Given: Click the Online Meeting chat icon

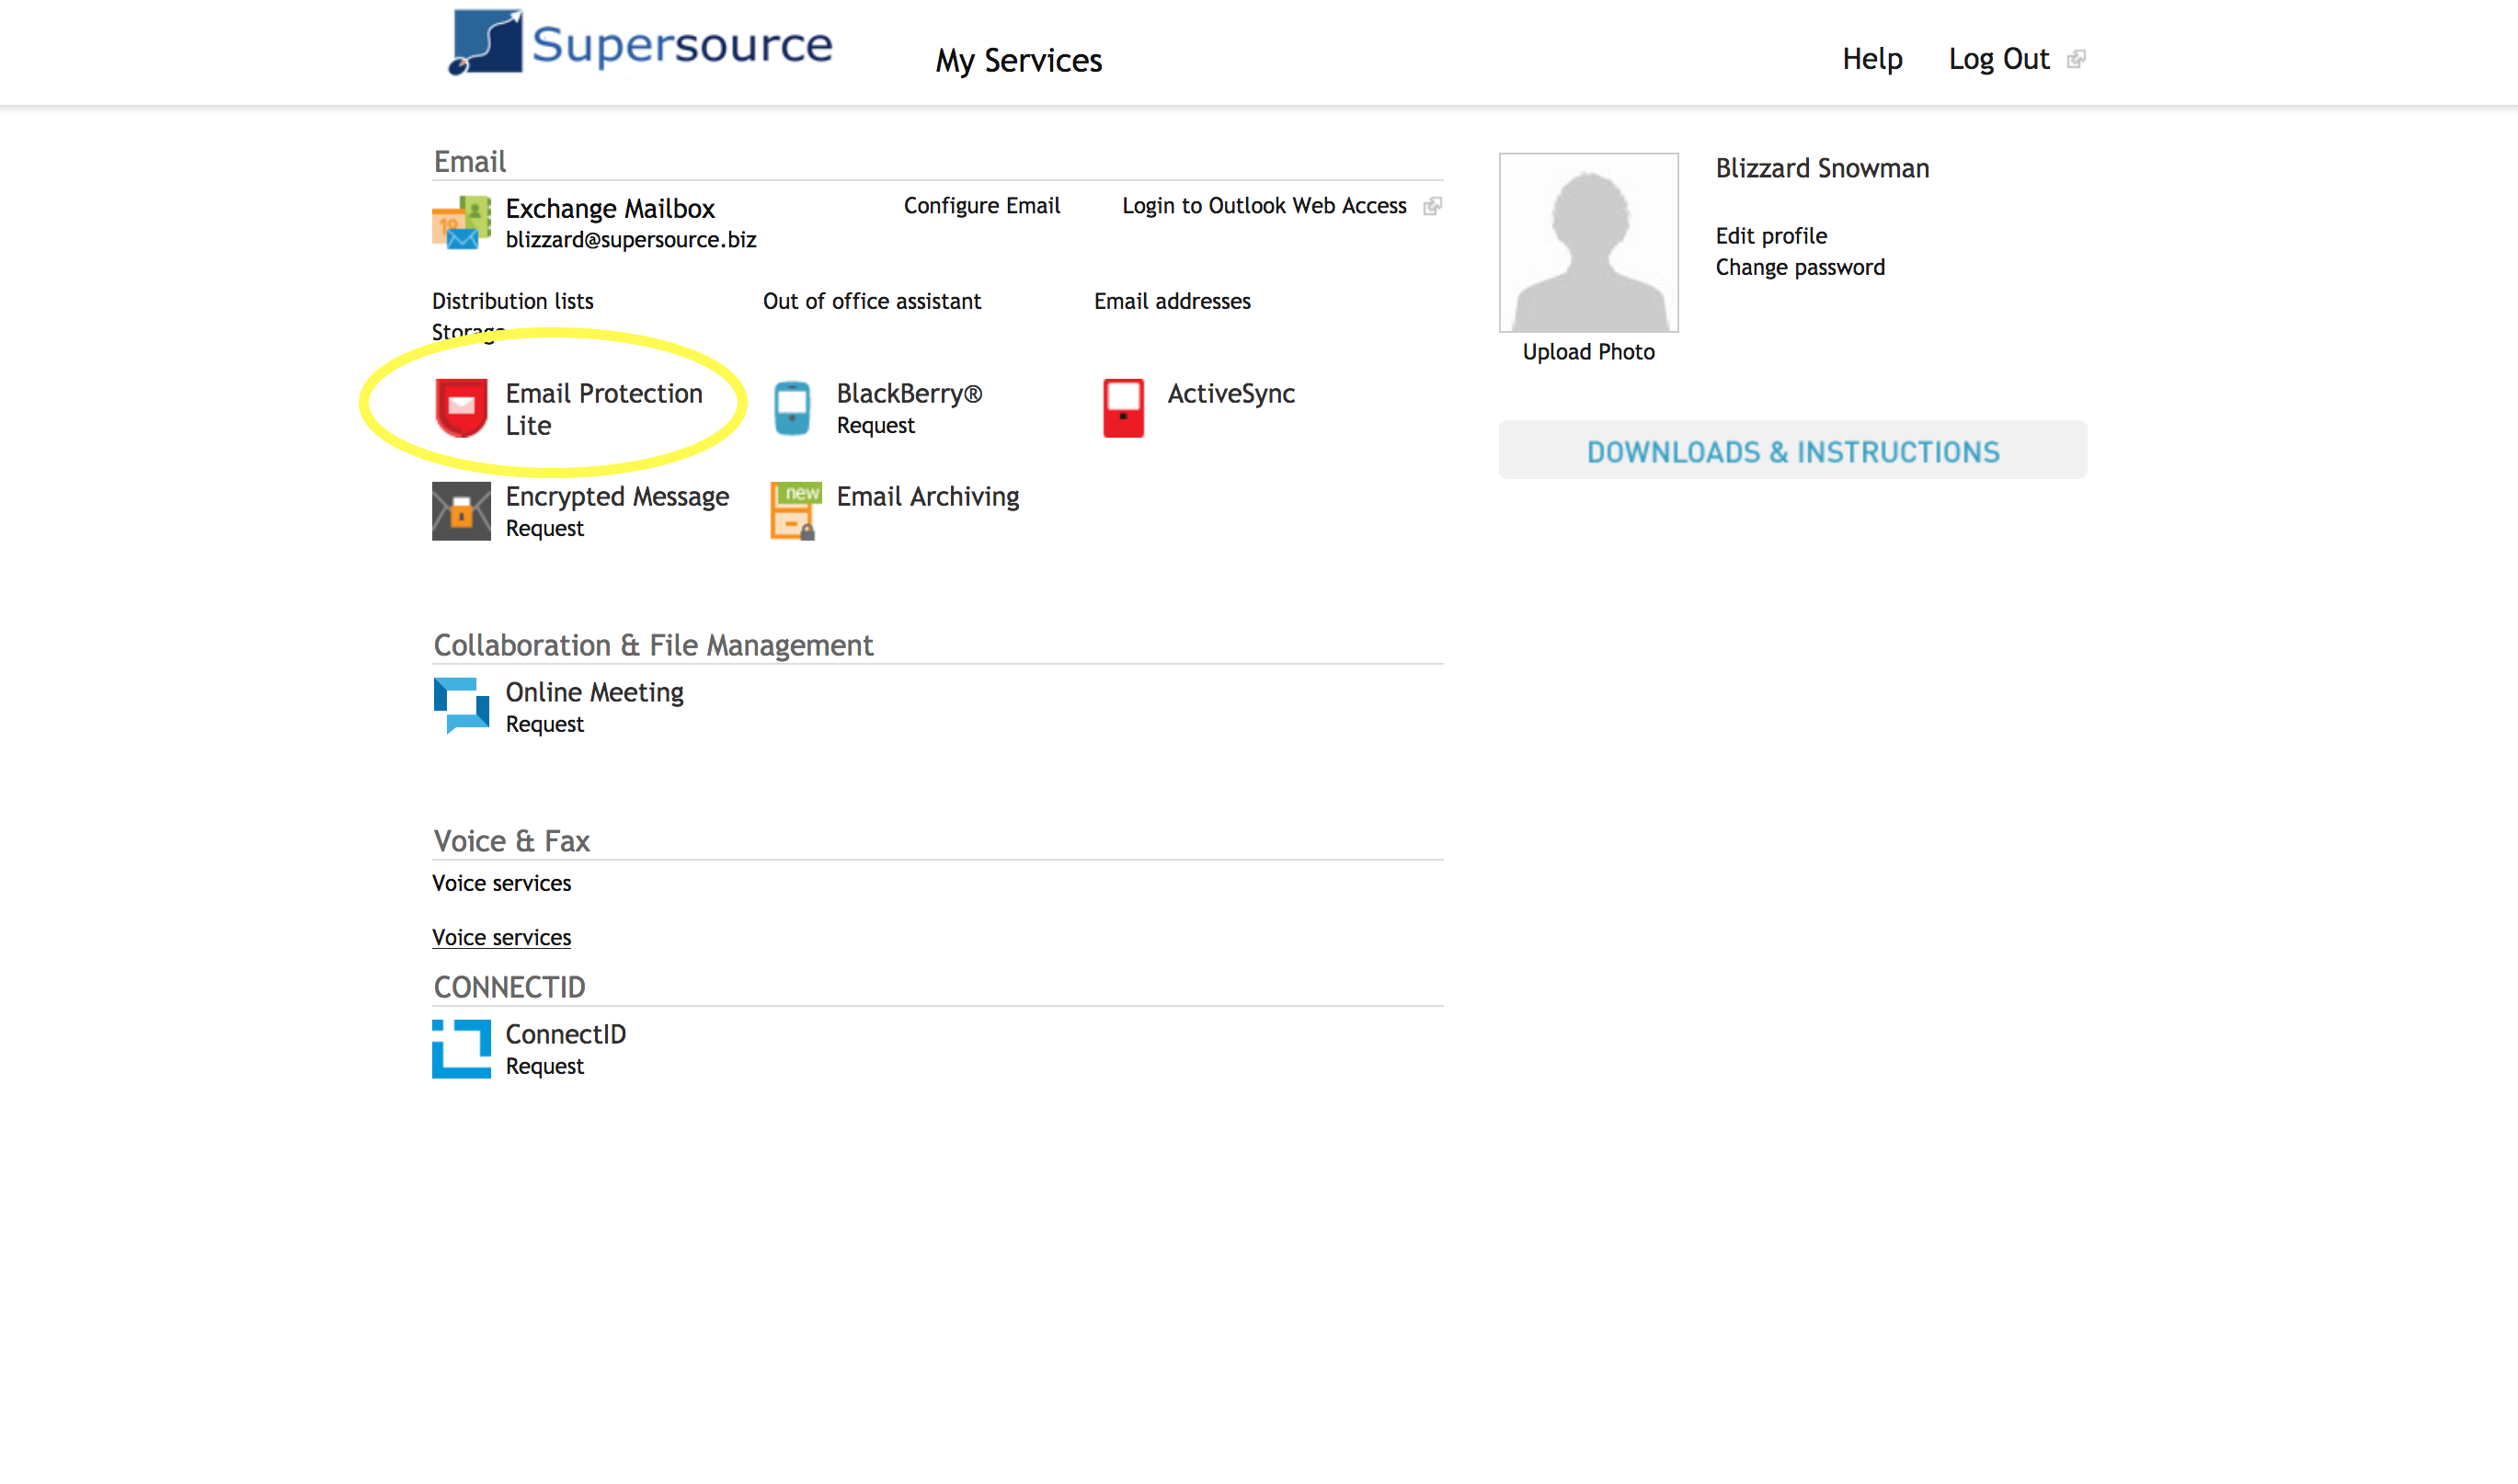Looking at the screenshot, I should click(461, 706).
